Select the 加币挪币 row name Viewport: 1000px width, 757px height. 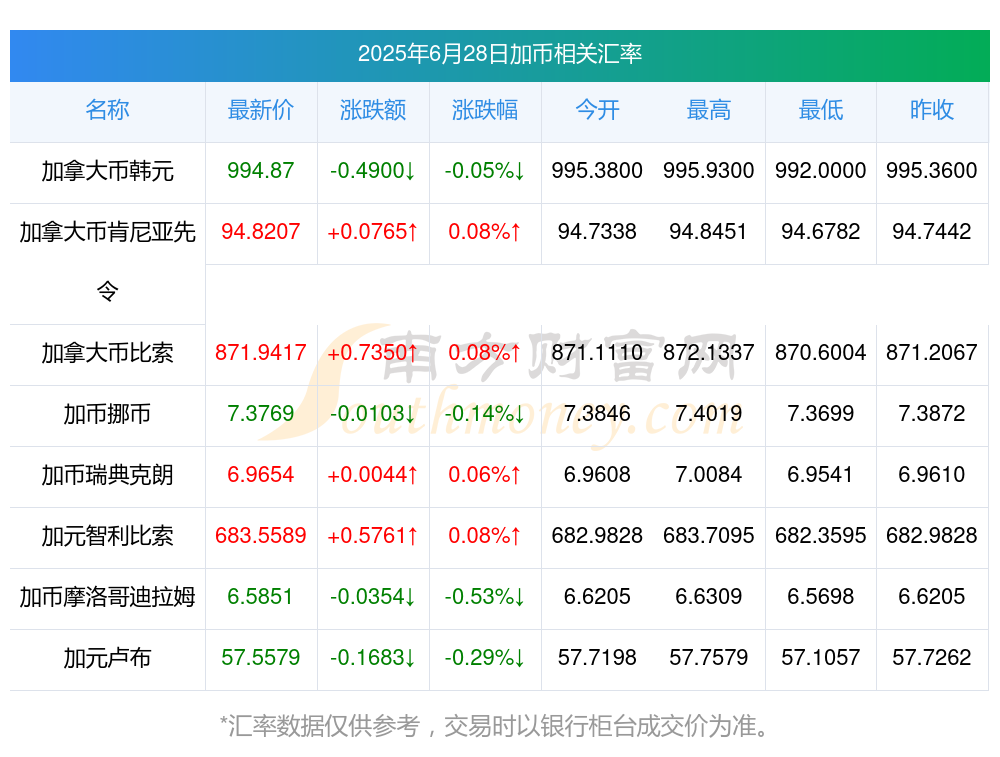107,414
